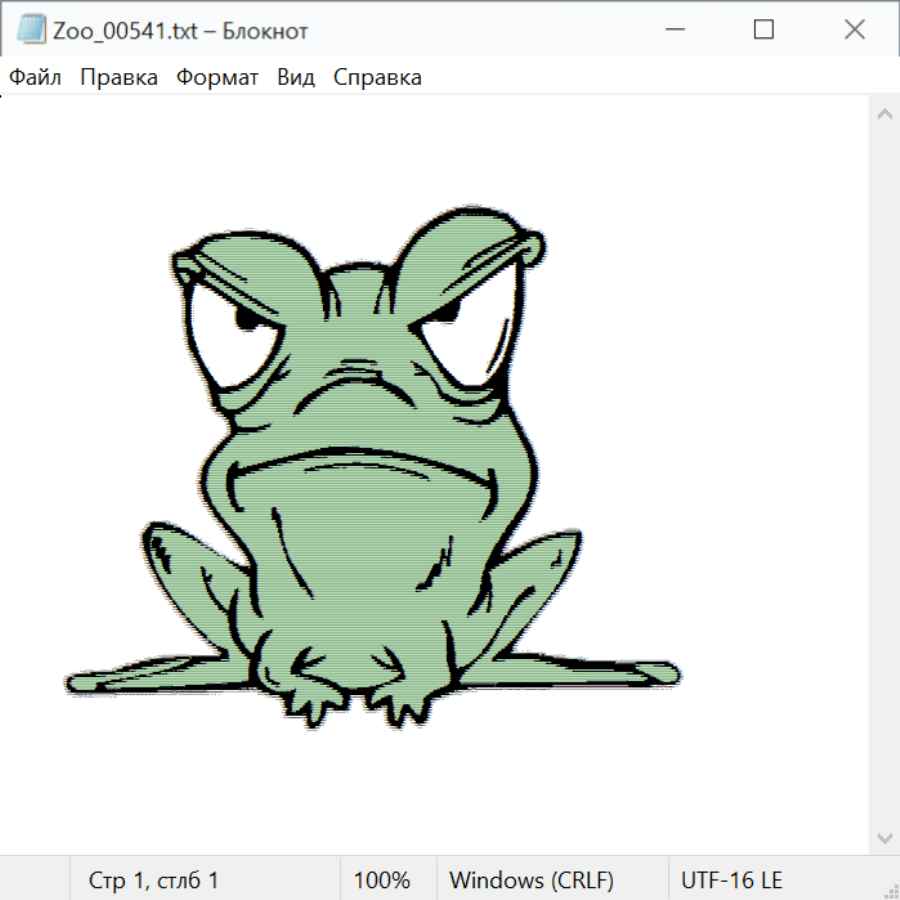Click the Notepad icon in the title bar

(31, 30)
